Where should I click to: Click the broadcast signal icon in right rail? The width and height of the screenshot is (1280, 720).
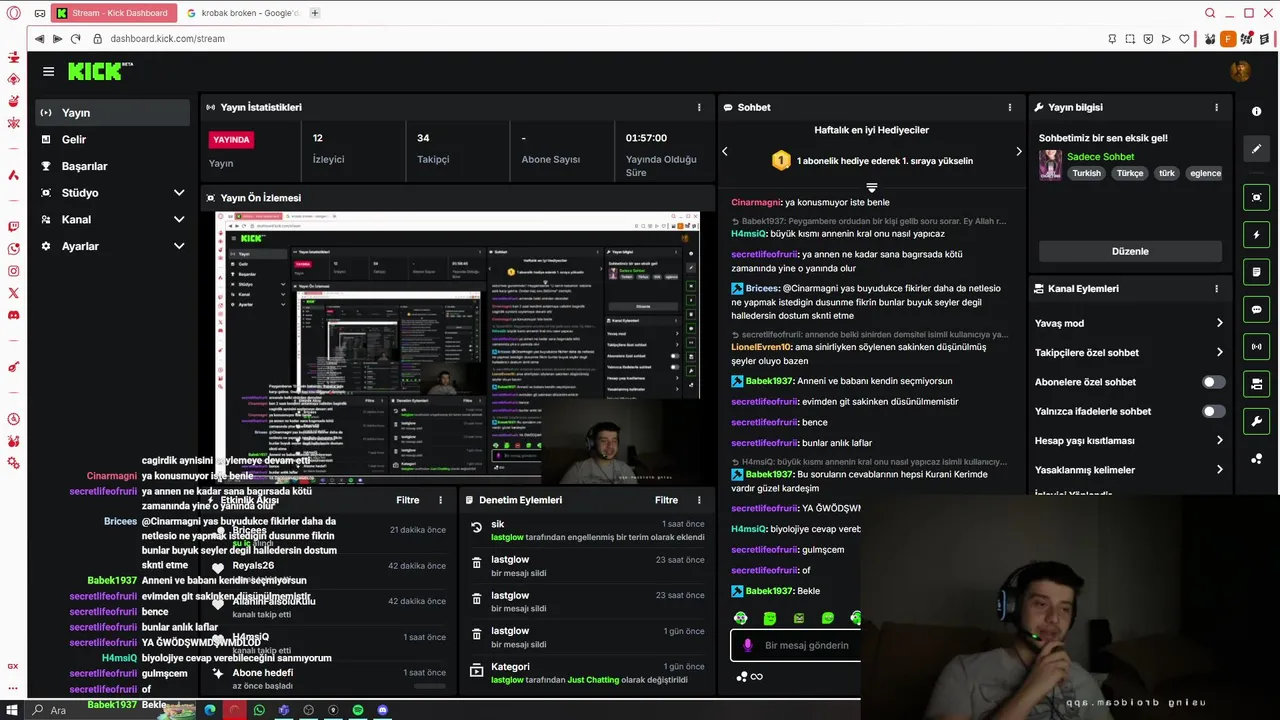tap(1257, 347)
